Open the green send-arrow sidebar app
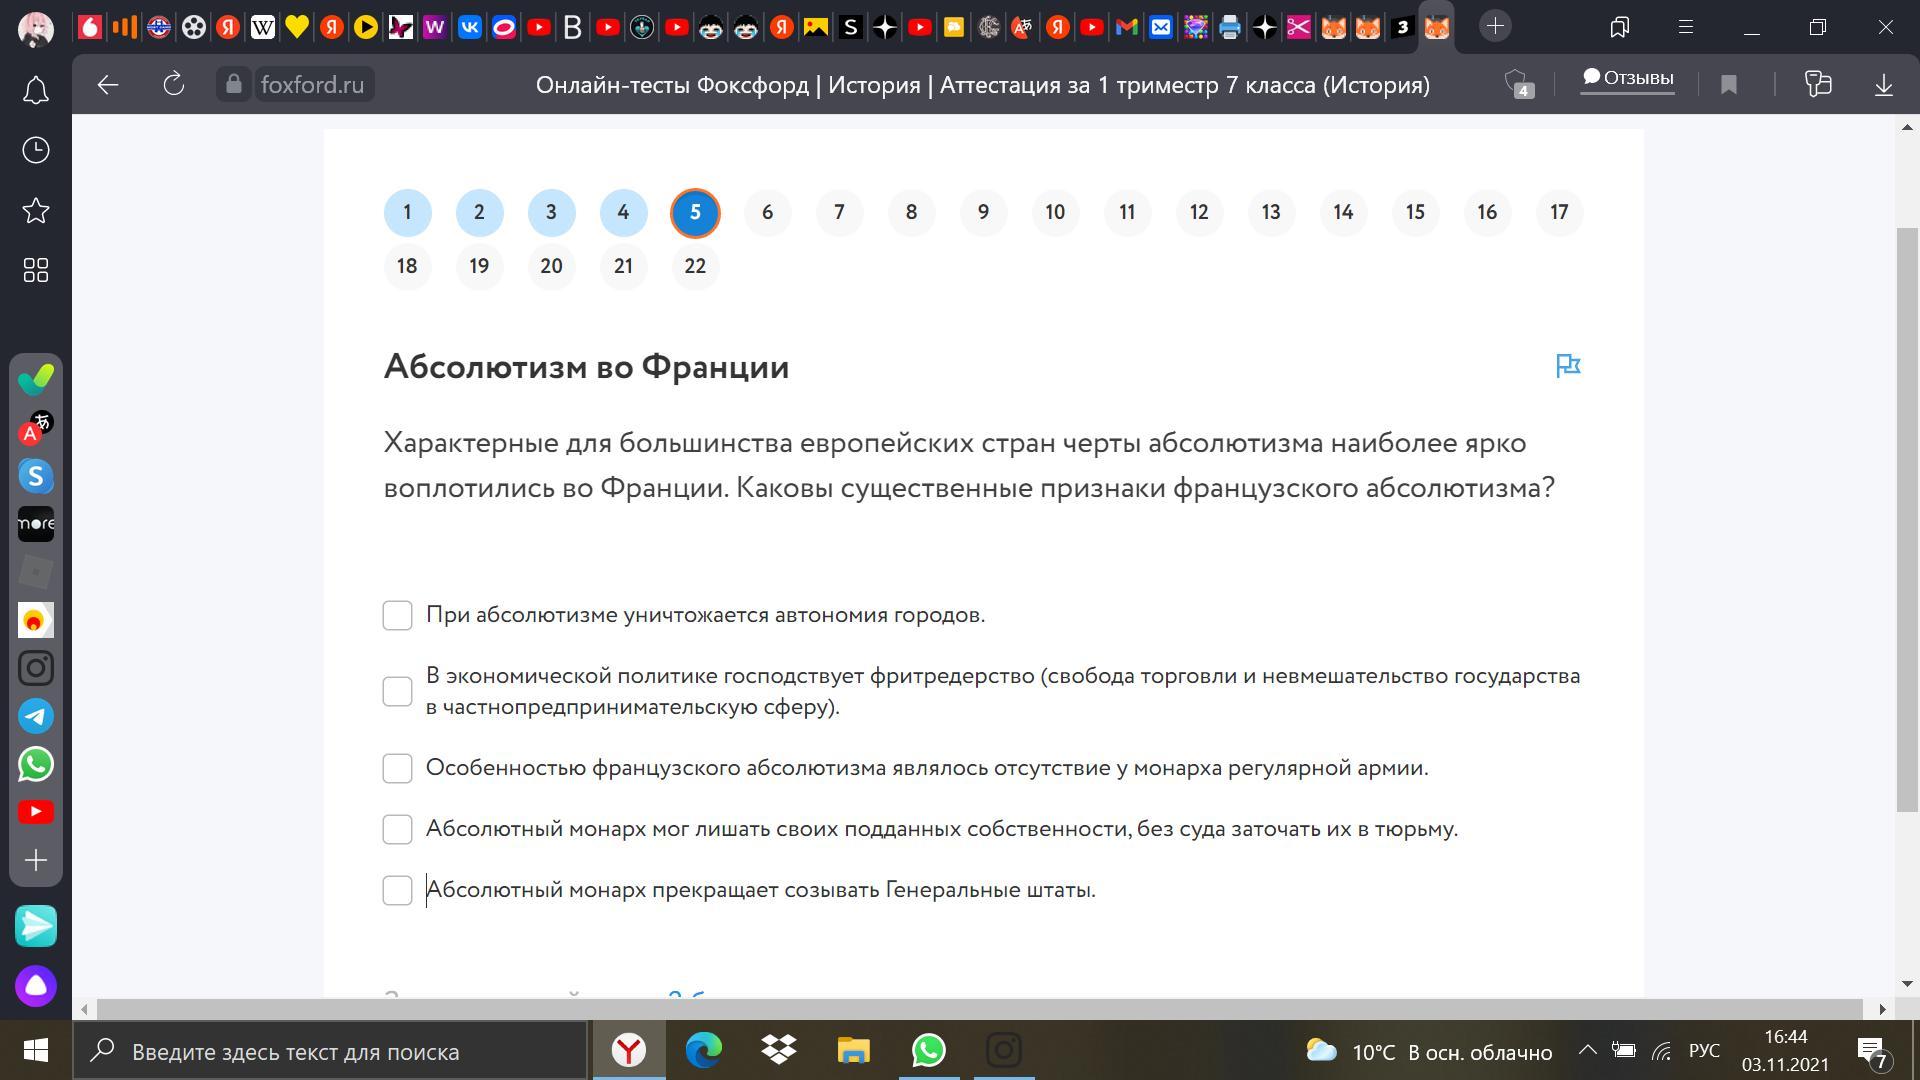This screenshot has height=1080, width=1920. click(36, 926)
